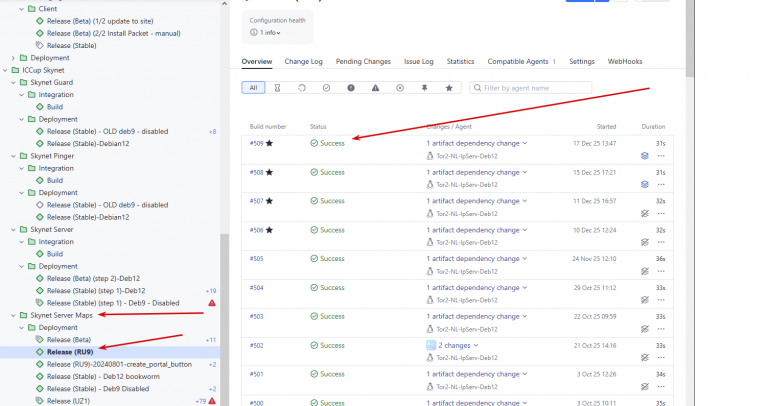Filter builds by running spinner icon

point(302,88)
